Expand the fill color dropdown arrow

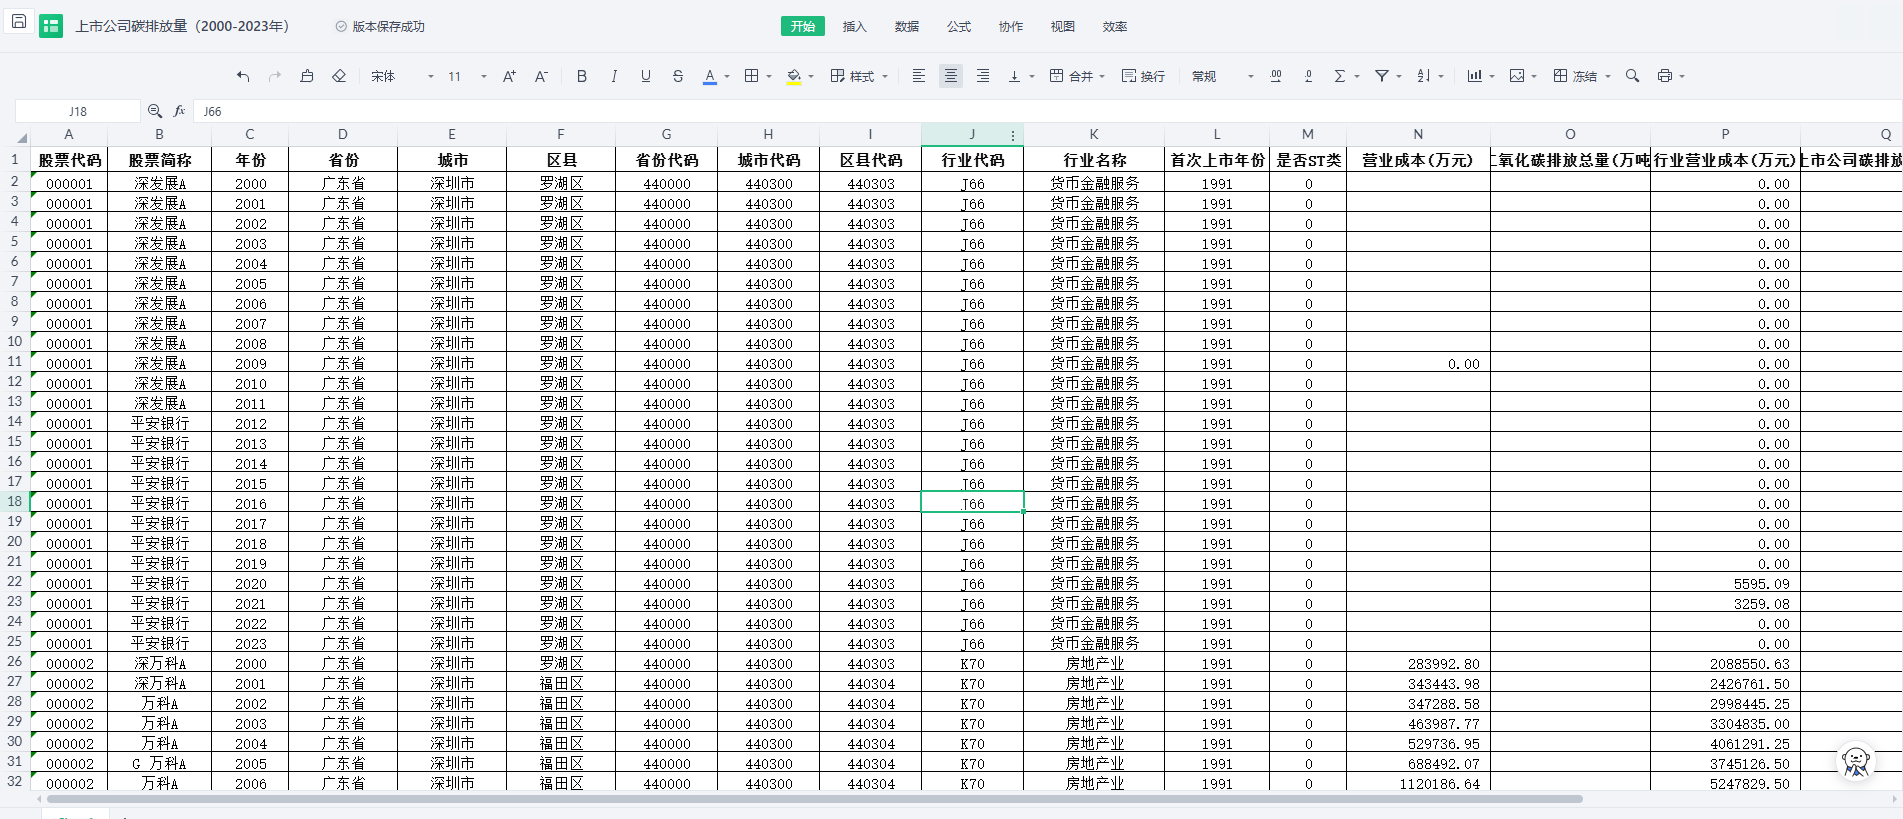pyautogui.click(x=811, y=76)
